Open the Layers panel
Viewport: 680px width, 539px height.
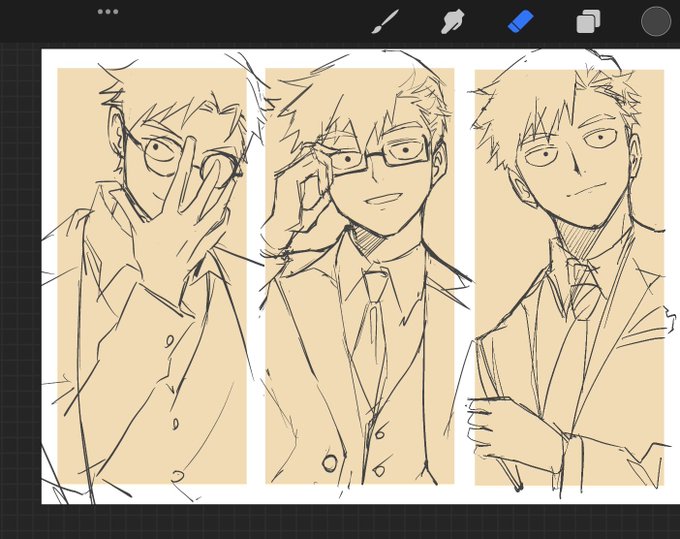pos(588,22)
